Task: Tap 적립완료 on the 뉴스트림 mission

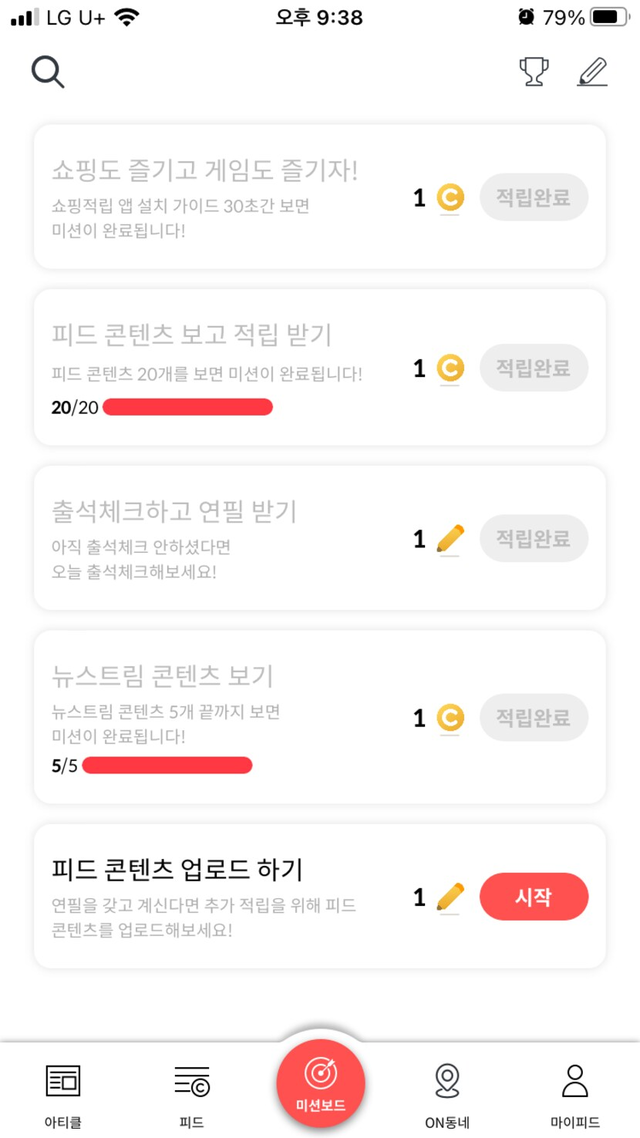Action: (534, 717)
